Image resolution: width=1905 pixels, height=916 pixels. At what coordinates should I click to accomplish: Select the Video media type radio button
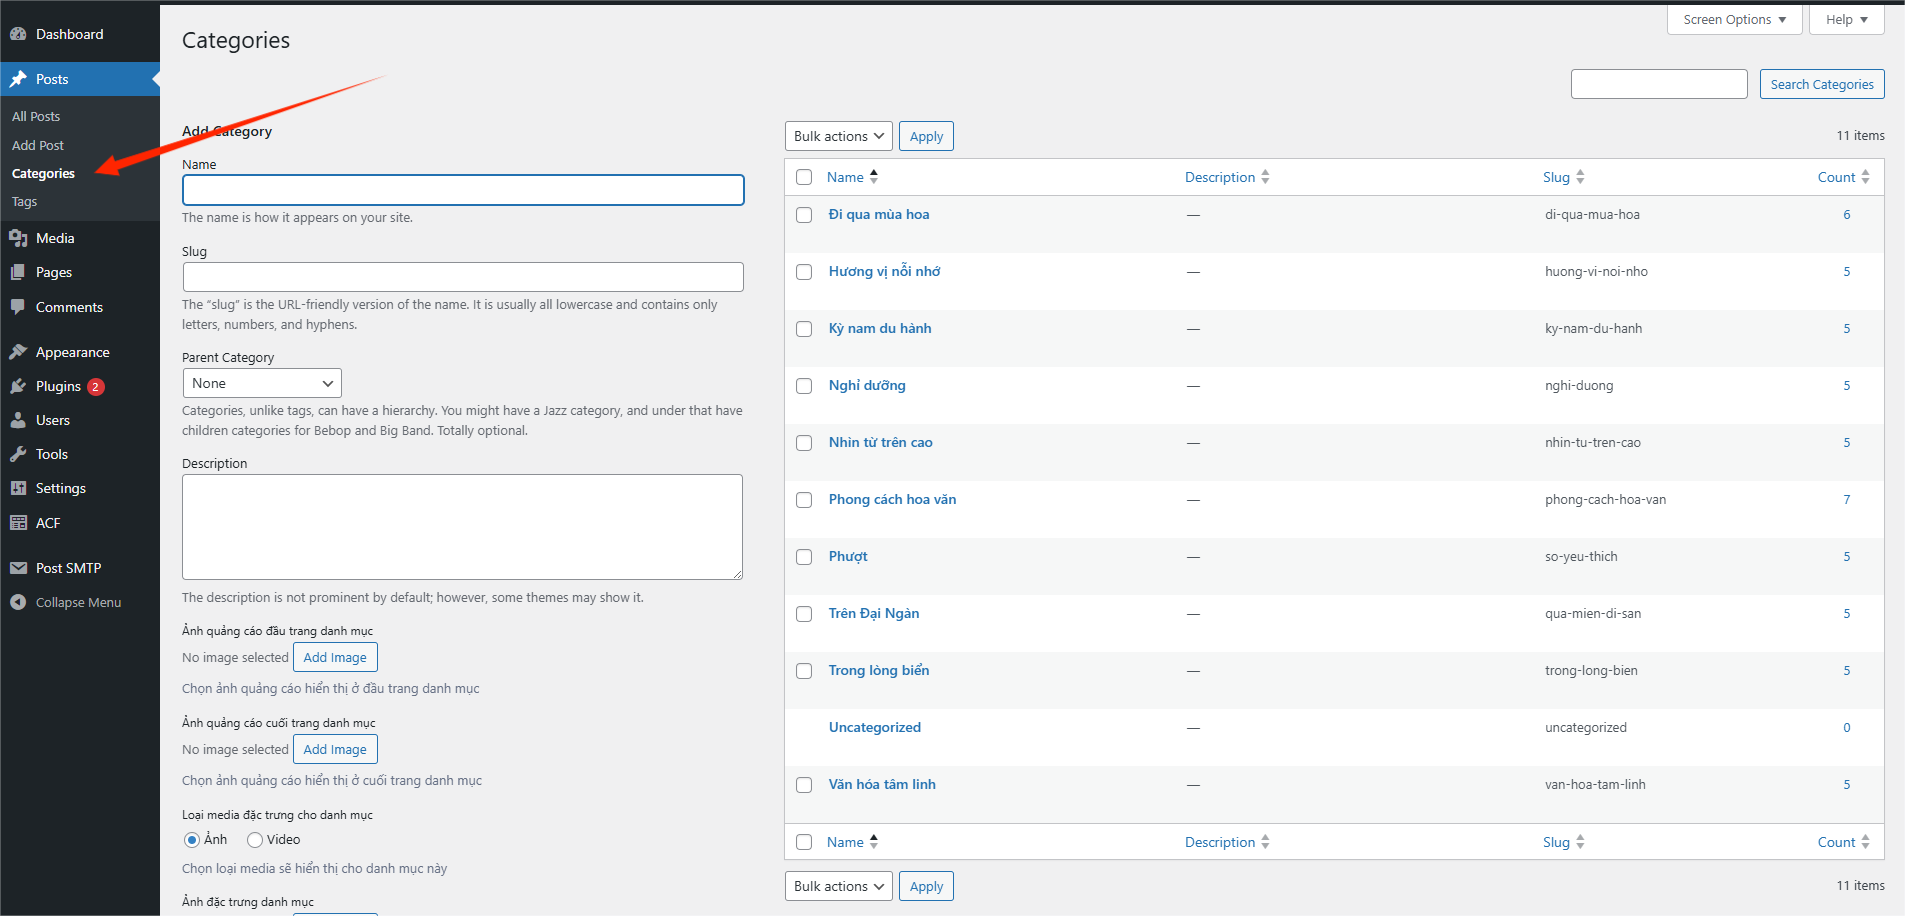255,840
